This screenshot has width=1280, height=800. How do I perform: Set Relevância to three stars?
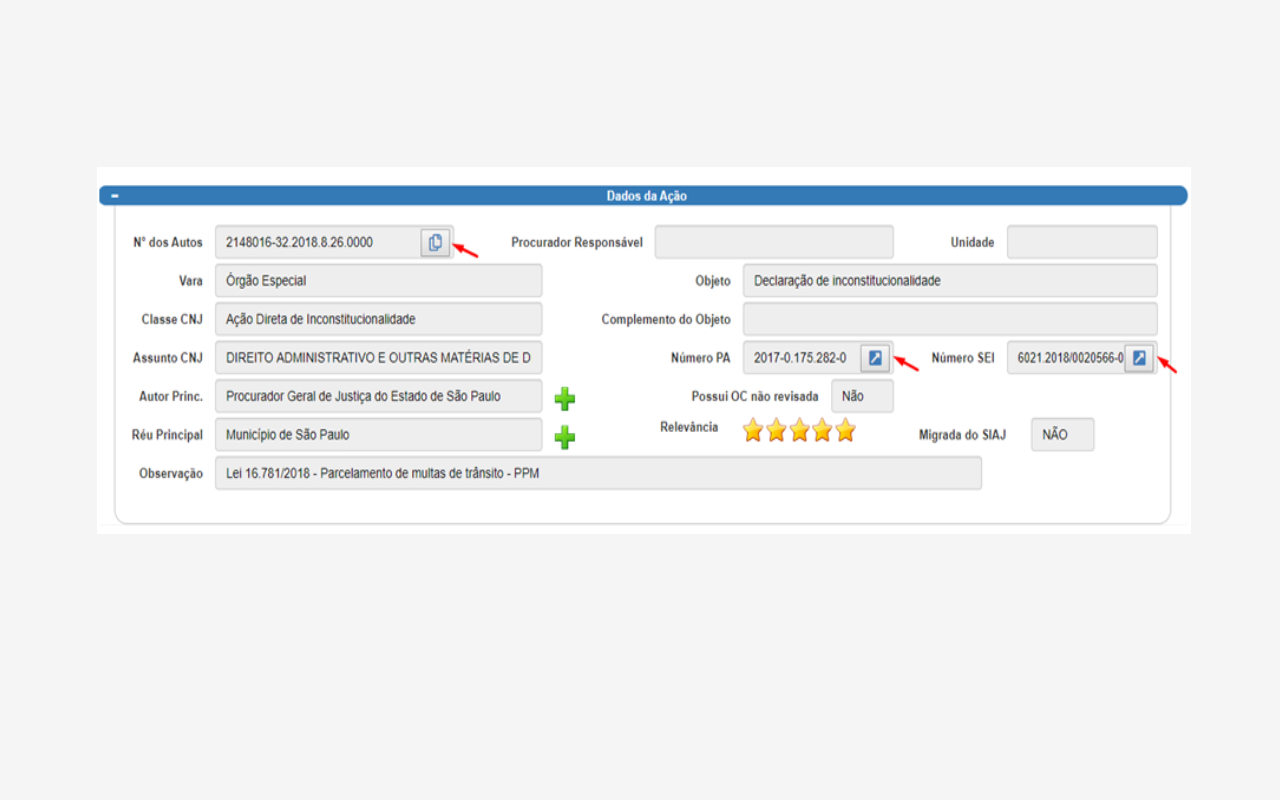[799, 431]
